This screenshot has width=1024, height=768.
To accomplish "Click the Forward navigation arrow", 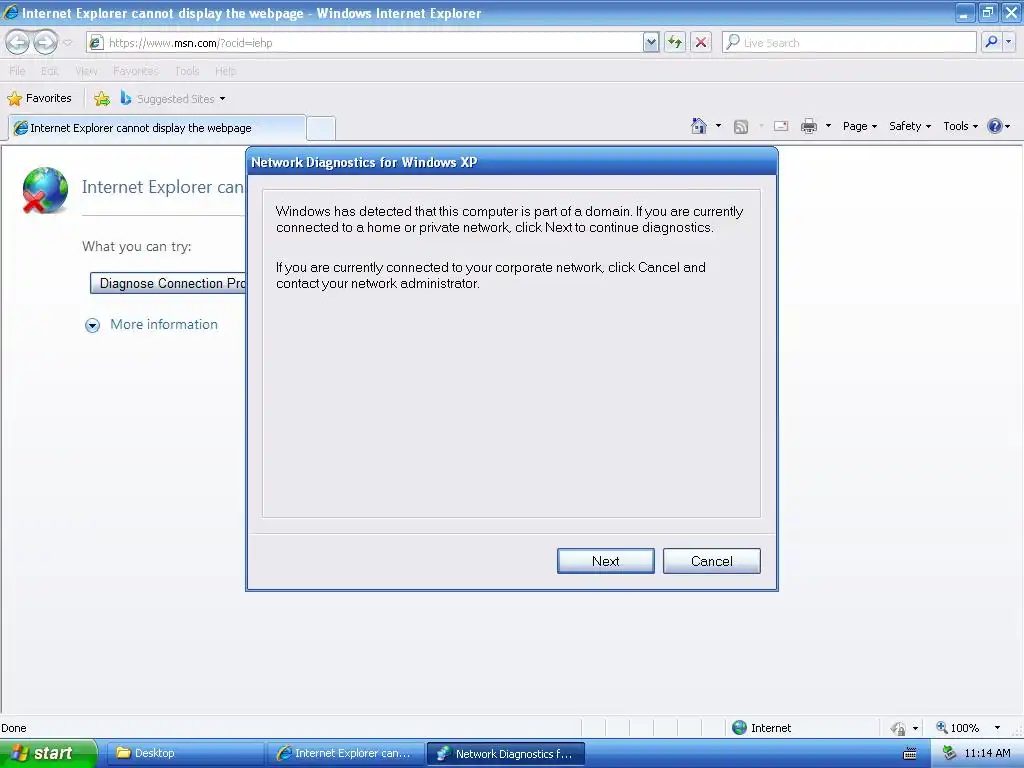I will pyautogui.click(x=45, y=43).
